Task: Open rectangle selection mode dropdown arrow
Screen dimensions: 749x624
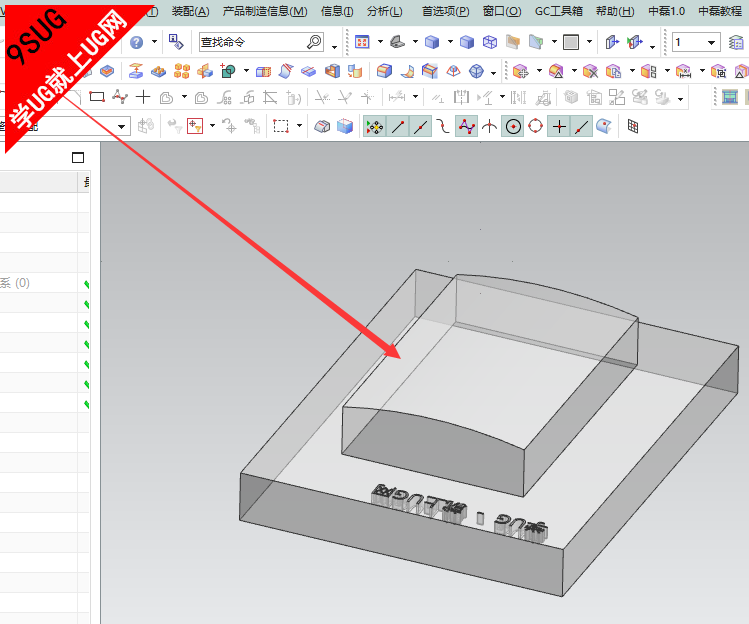Action: [x=300, y=126]
